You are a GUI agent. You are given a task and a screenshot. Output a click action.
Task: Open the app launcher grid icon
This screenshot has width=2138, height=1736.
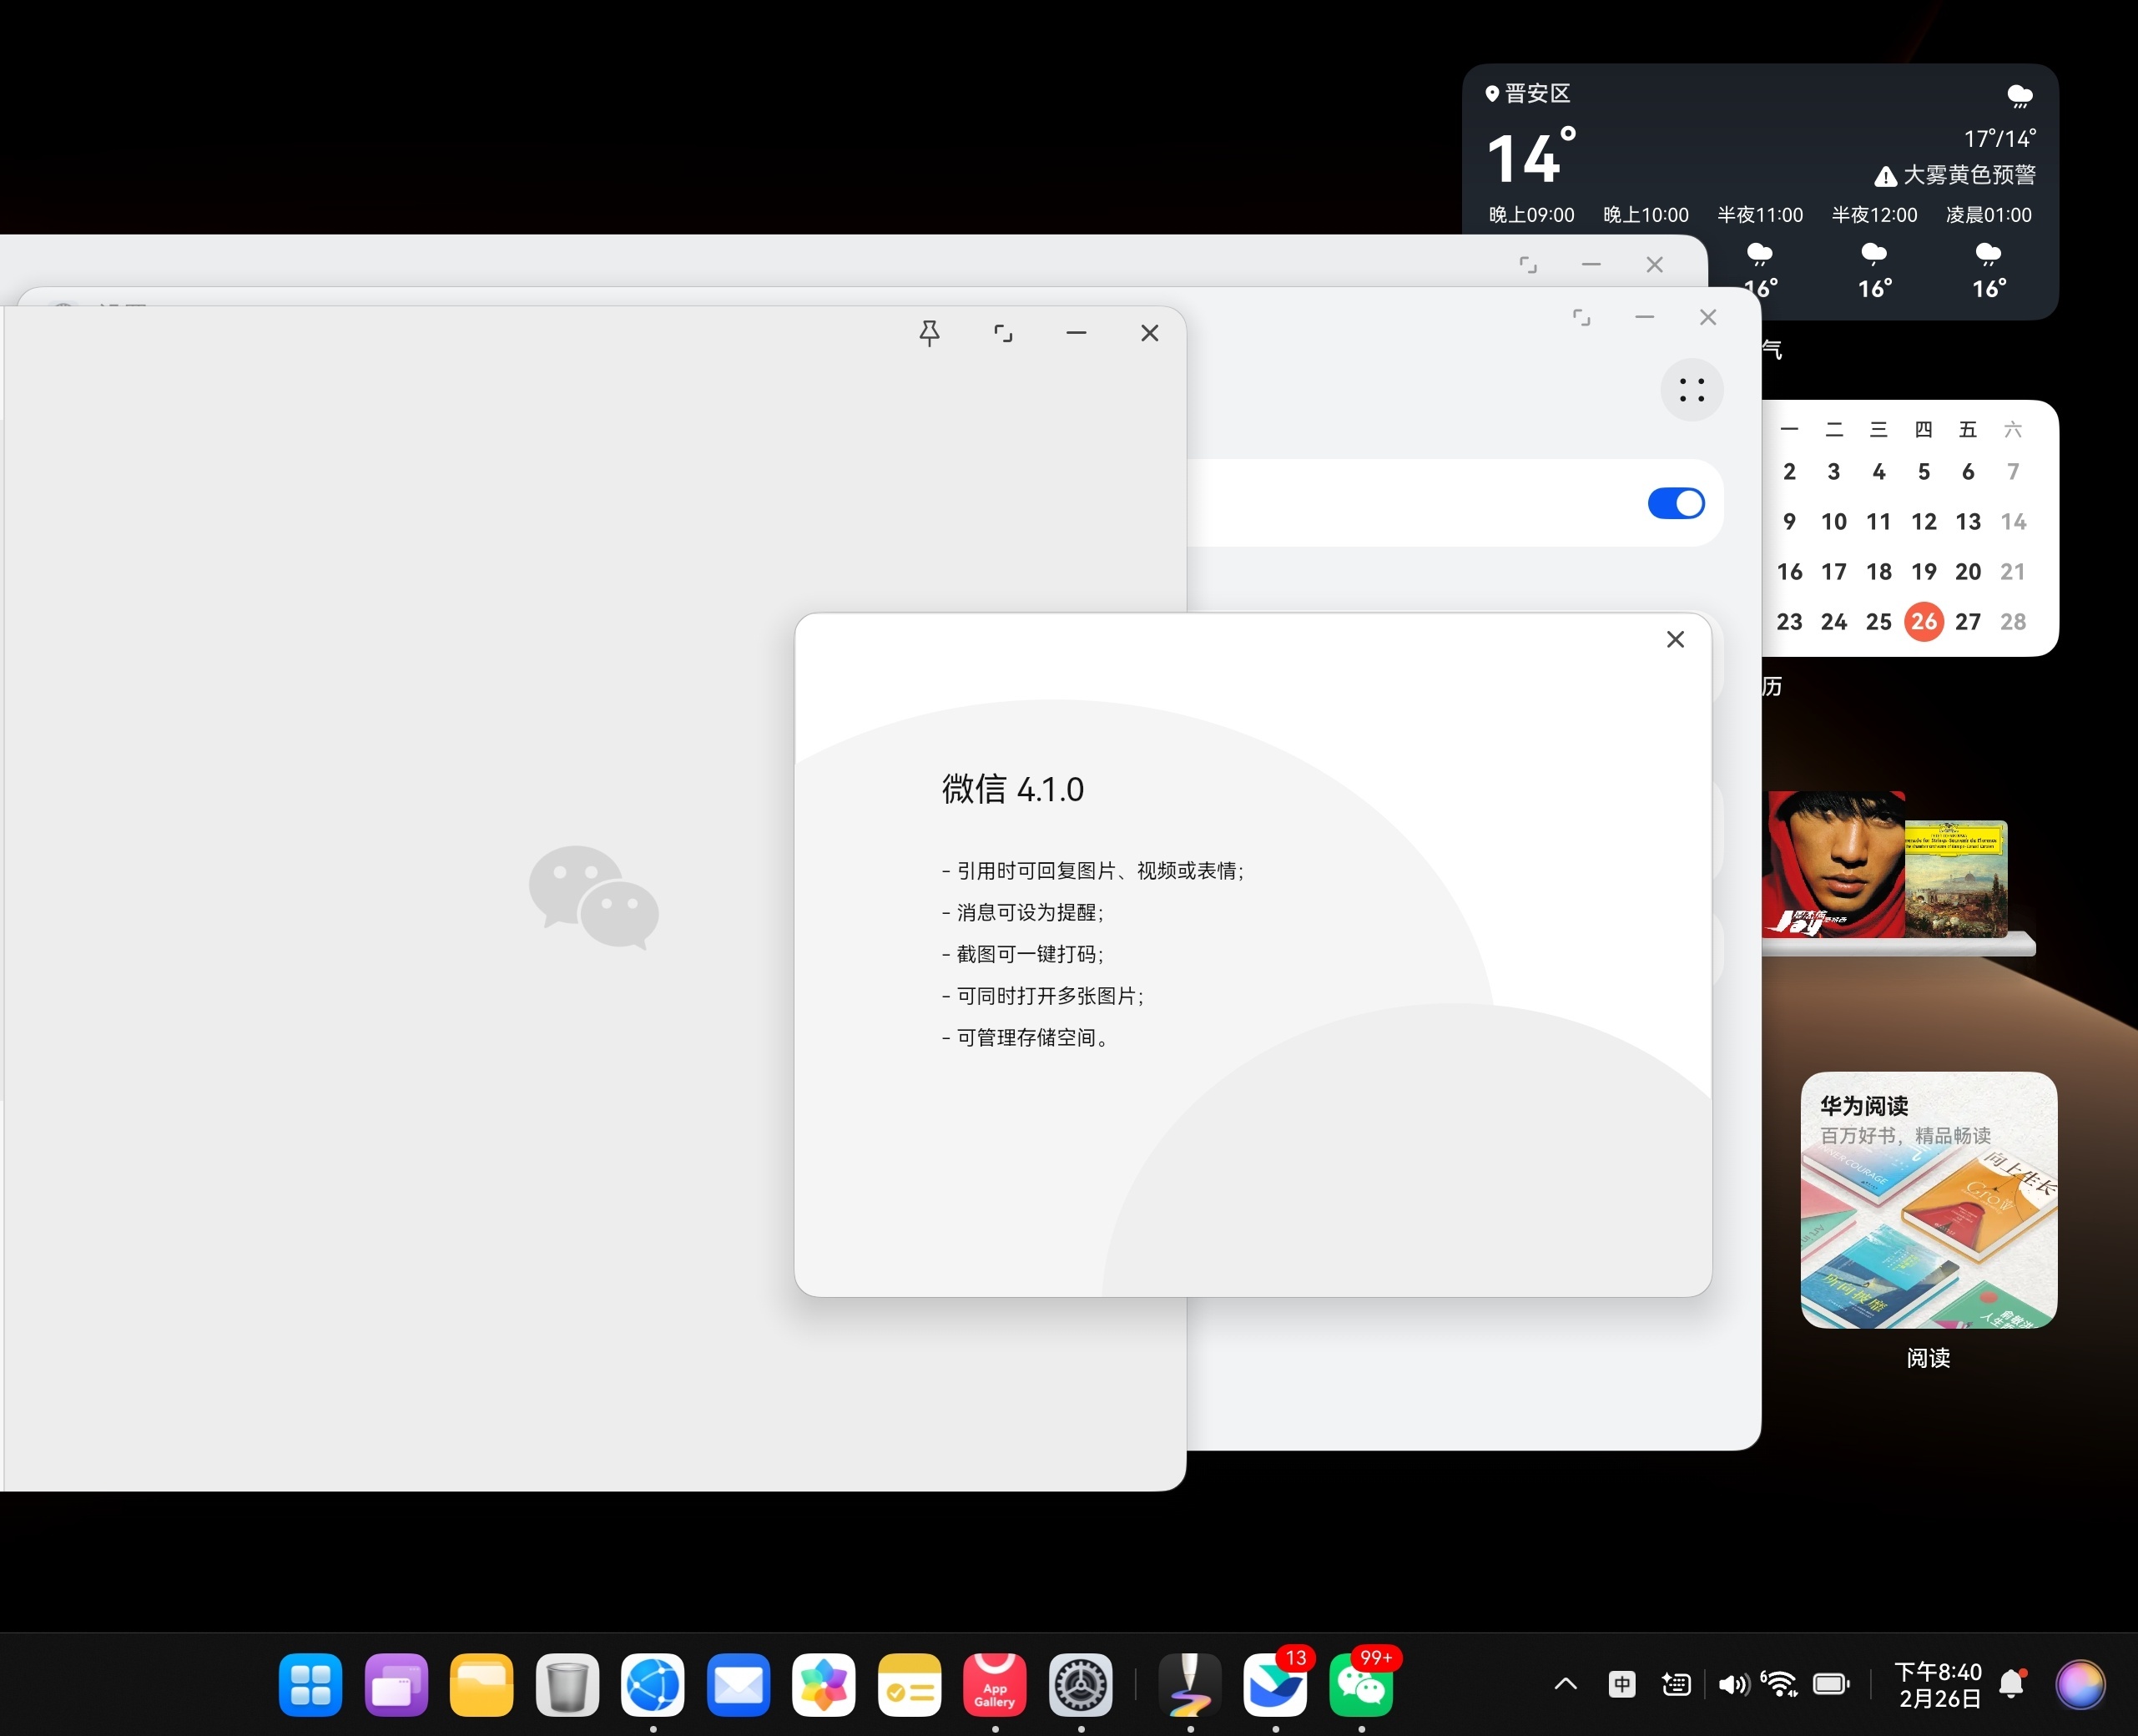310,1685
